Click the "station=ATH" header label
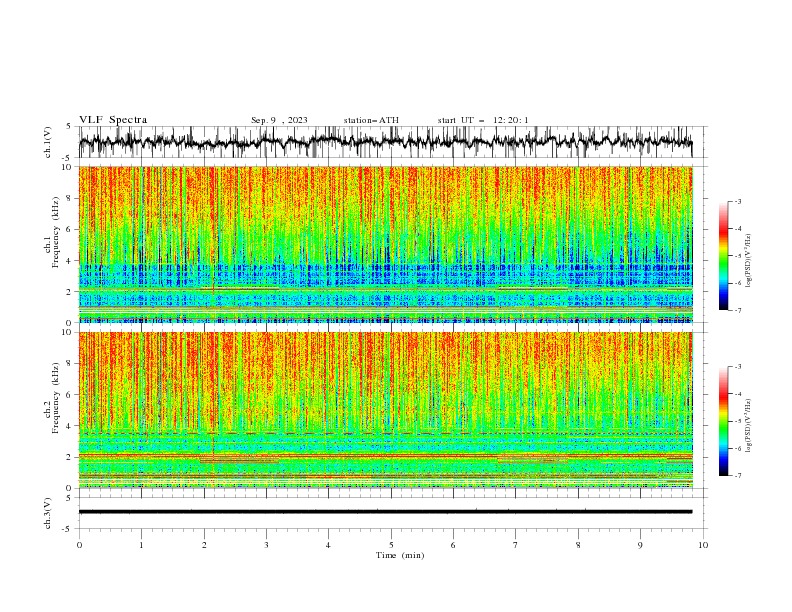Viewport: 792px width, 612px height. coord(371,120)
